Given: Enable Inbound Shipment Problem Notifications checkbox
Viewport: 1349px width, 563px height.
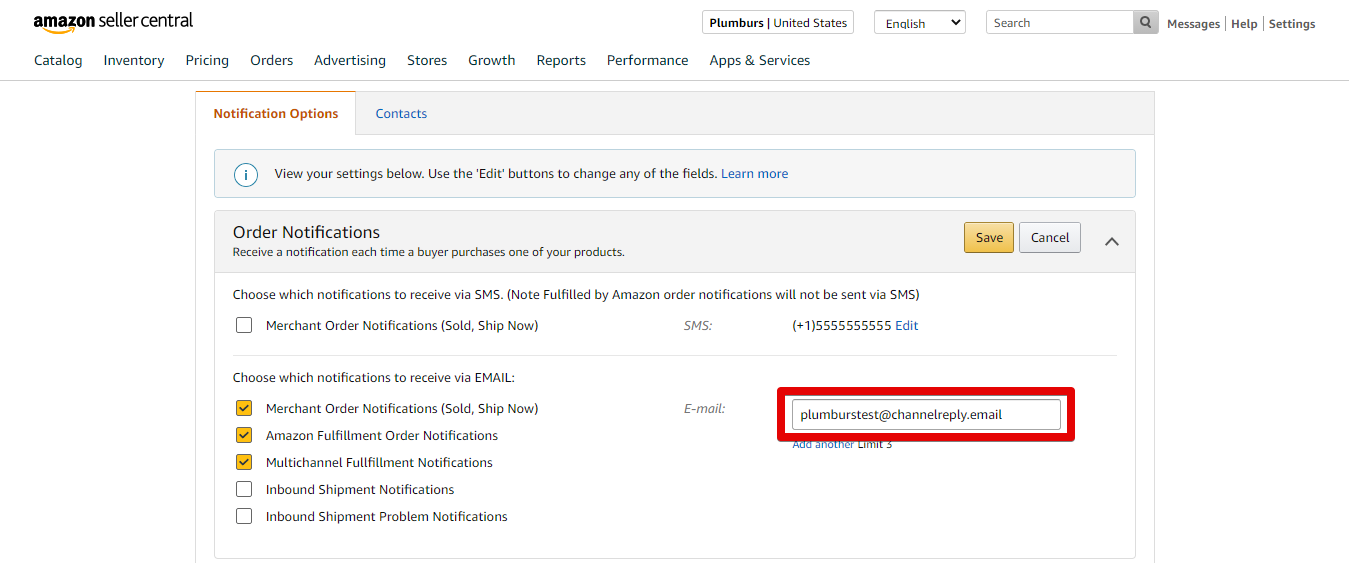Looking at the screenshot, I should tap(244, 516).
